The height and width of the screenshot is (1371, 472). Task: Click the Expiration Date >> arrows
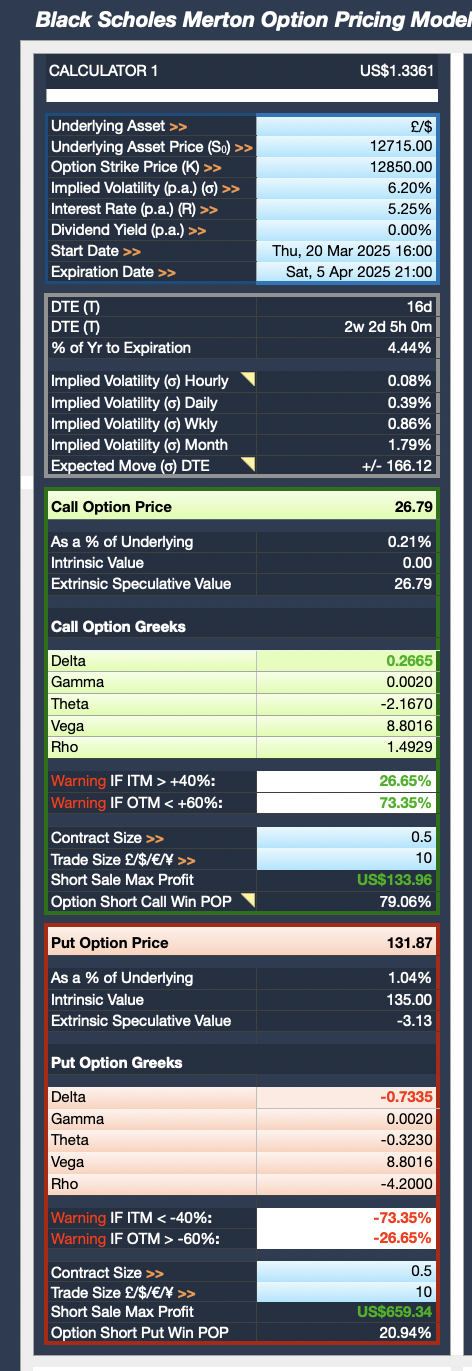(168, 272)
